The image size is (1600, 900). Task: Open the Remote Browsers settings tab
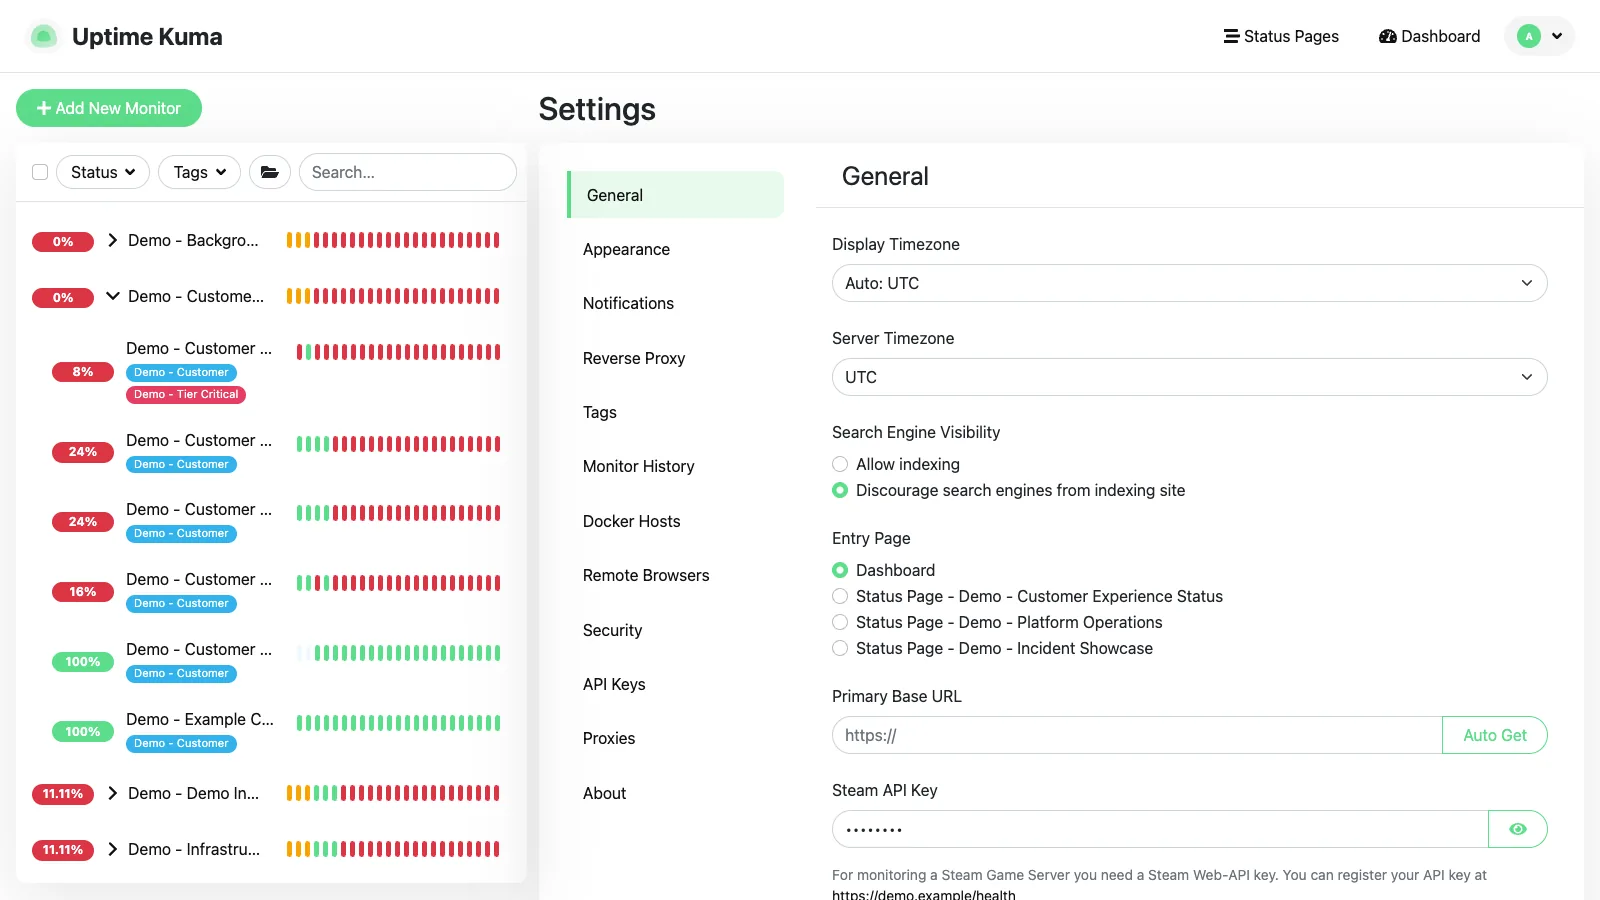pos(675,575)
